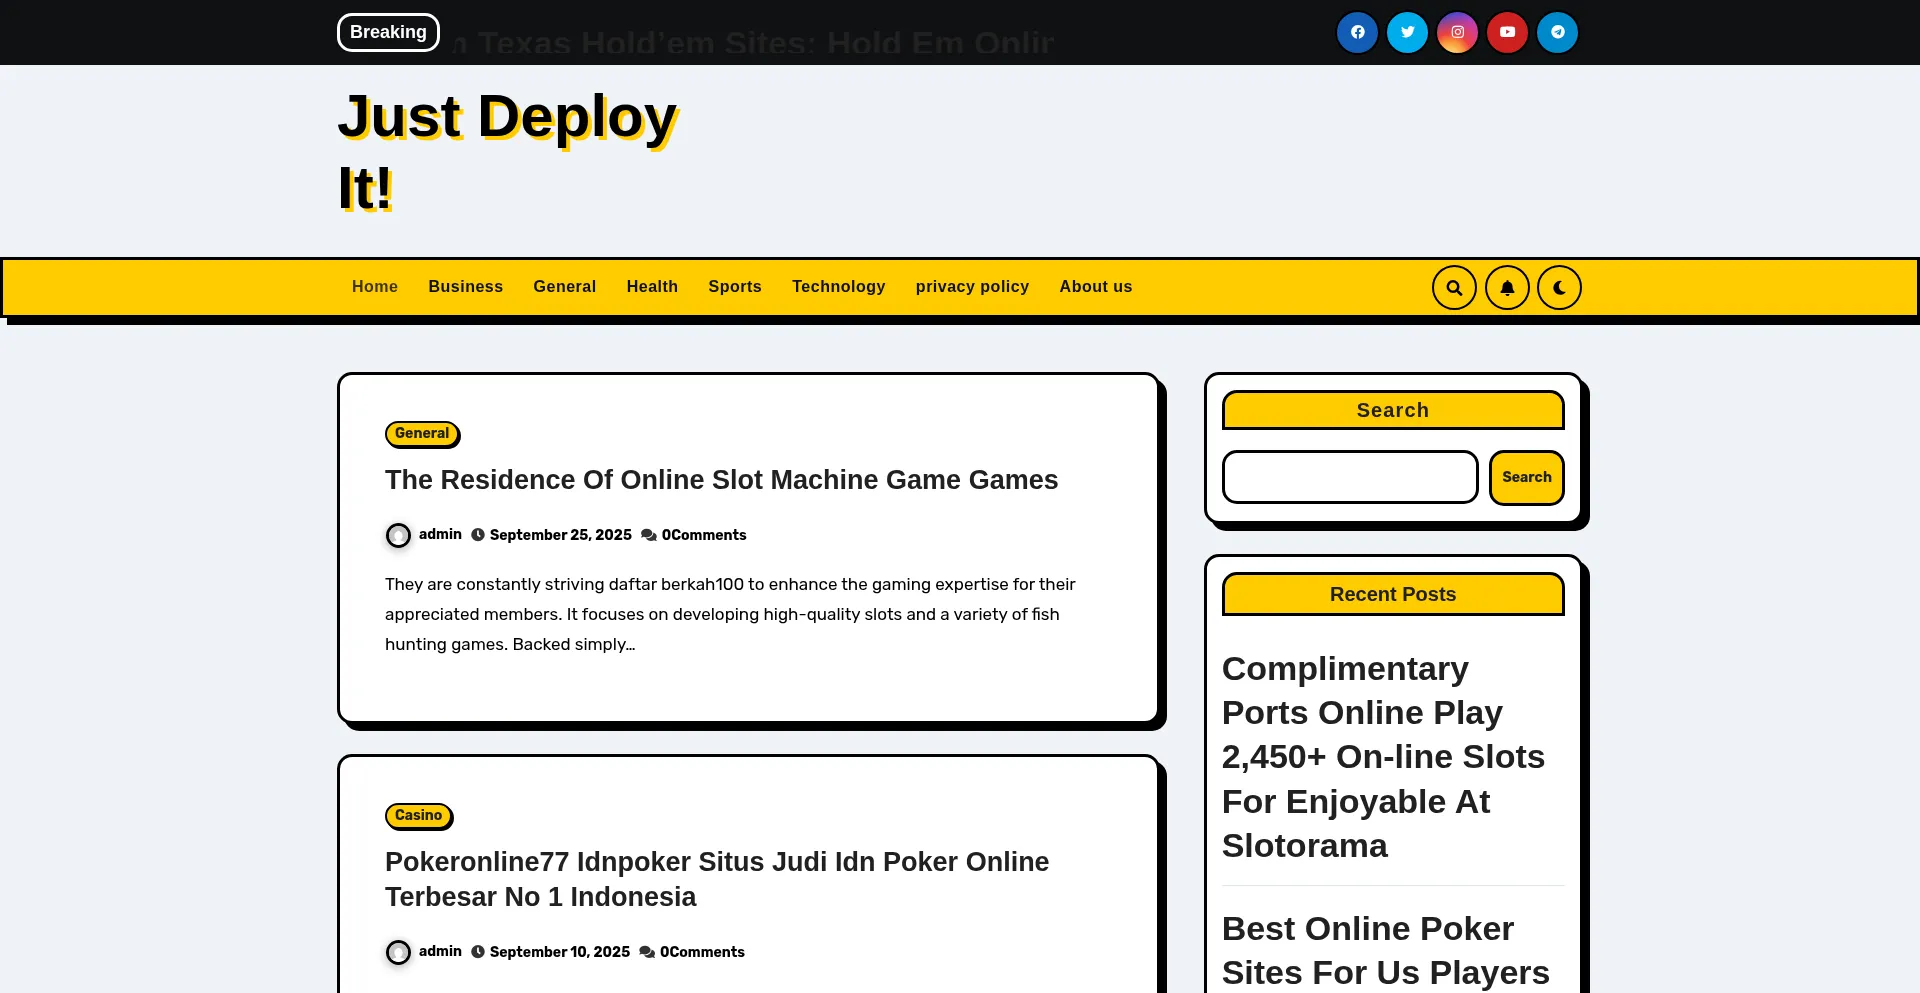Image resolution: width=1920 pixels, height=993 pixels.
Task: Click the yellow Search button in sidebar
Action: tap(1526, 478)
